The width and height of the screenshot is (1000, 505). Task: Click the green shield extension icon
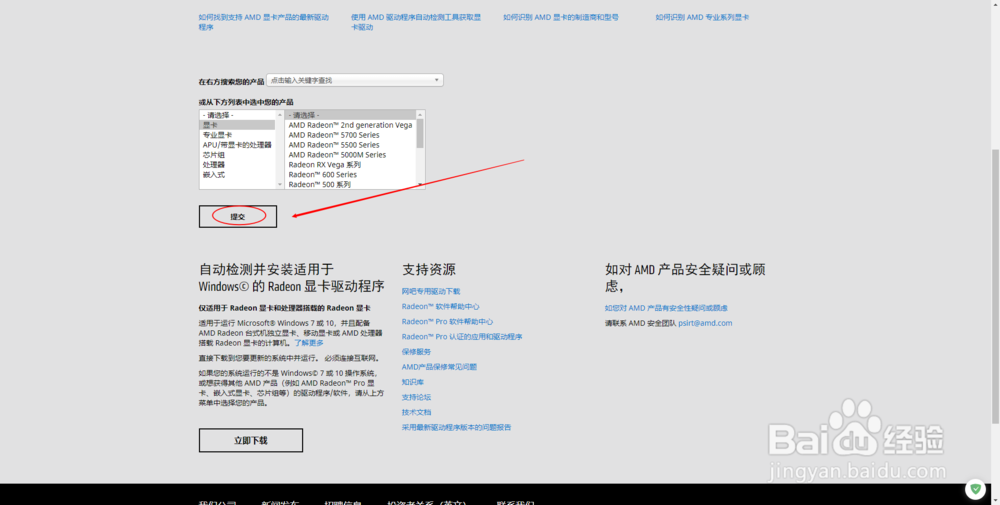(x=974, y=490)
